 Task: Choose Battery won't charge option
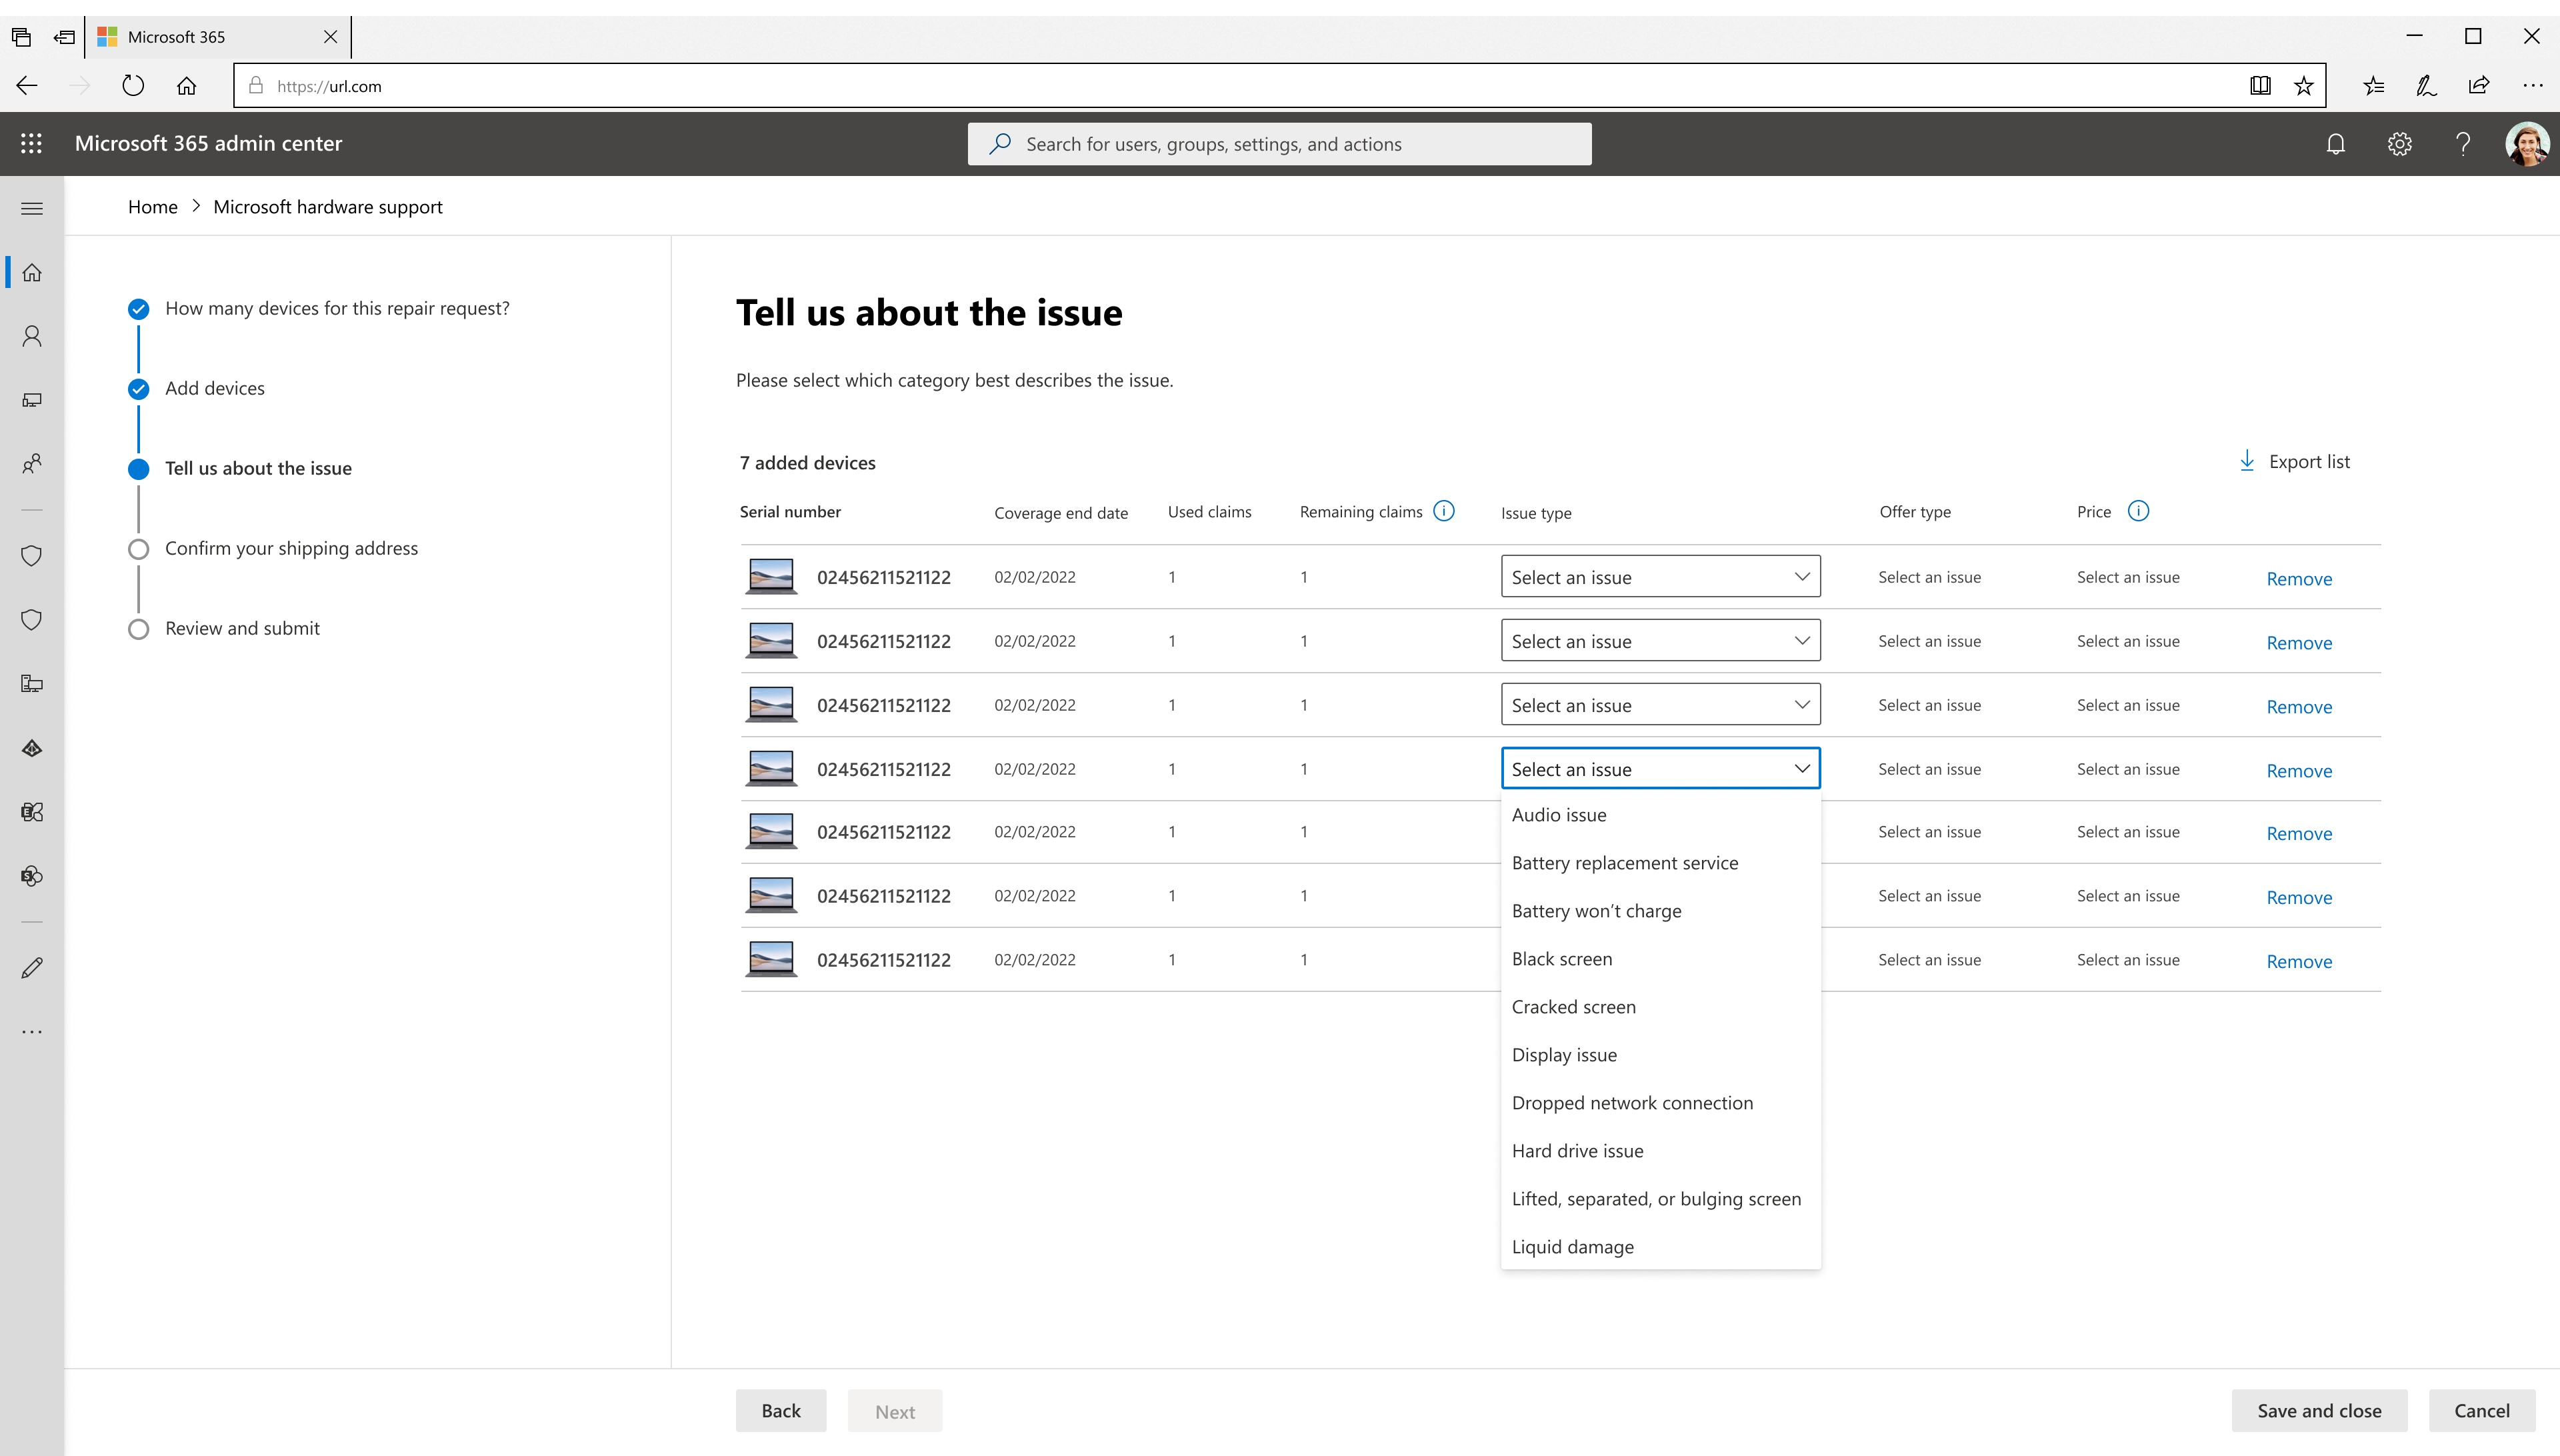(1660, 911)
